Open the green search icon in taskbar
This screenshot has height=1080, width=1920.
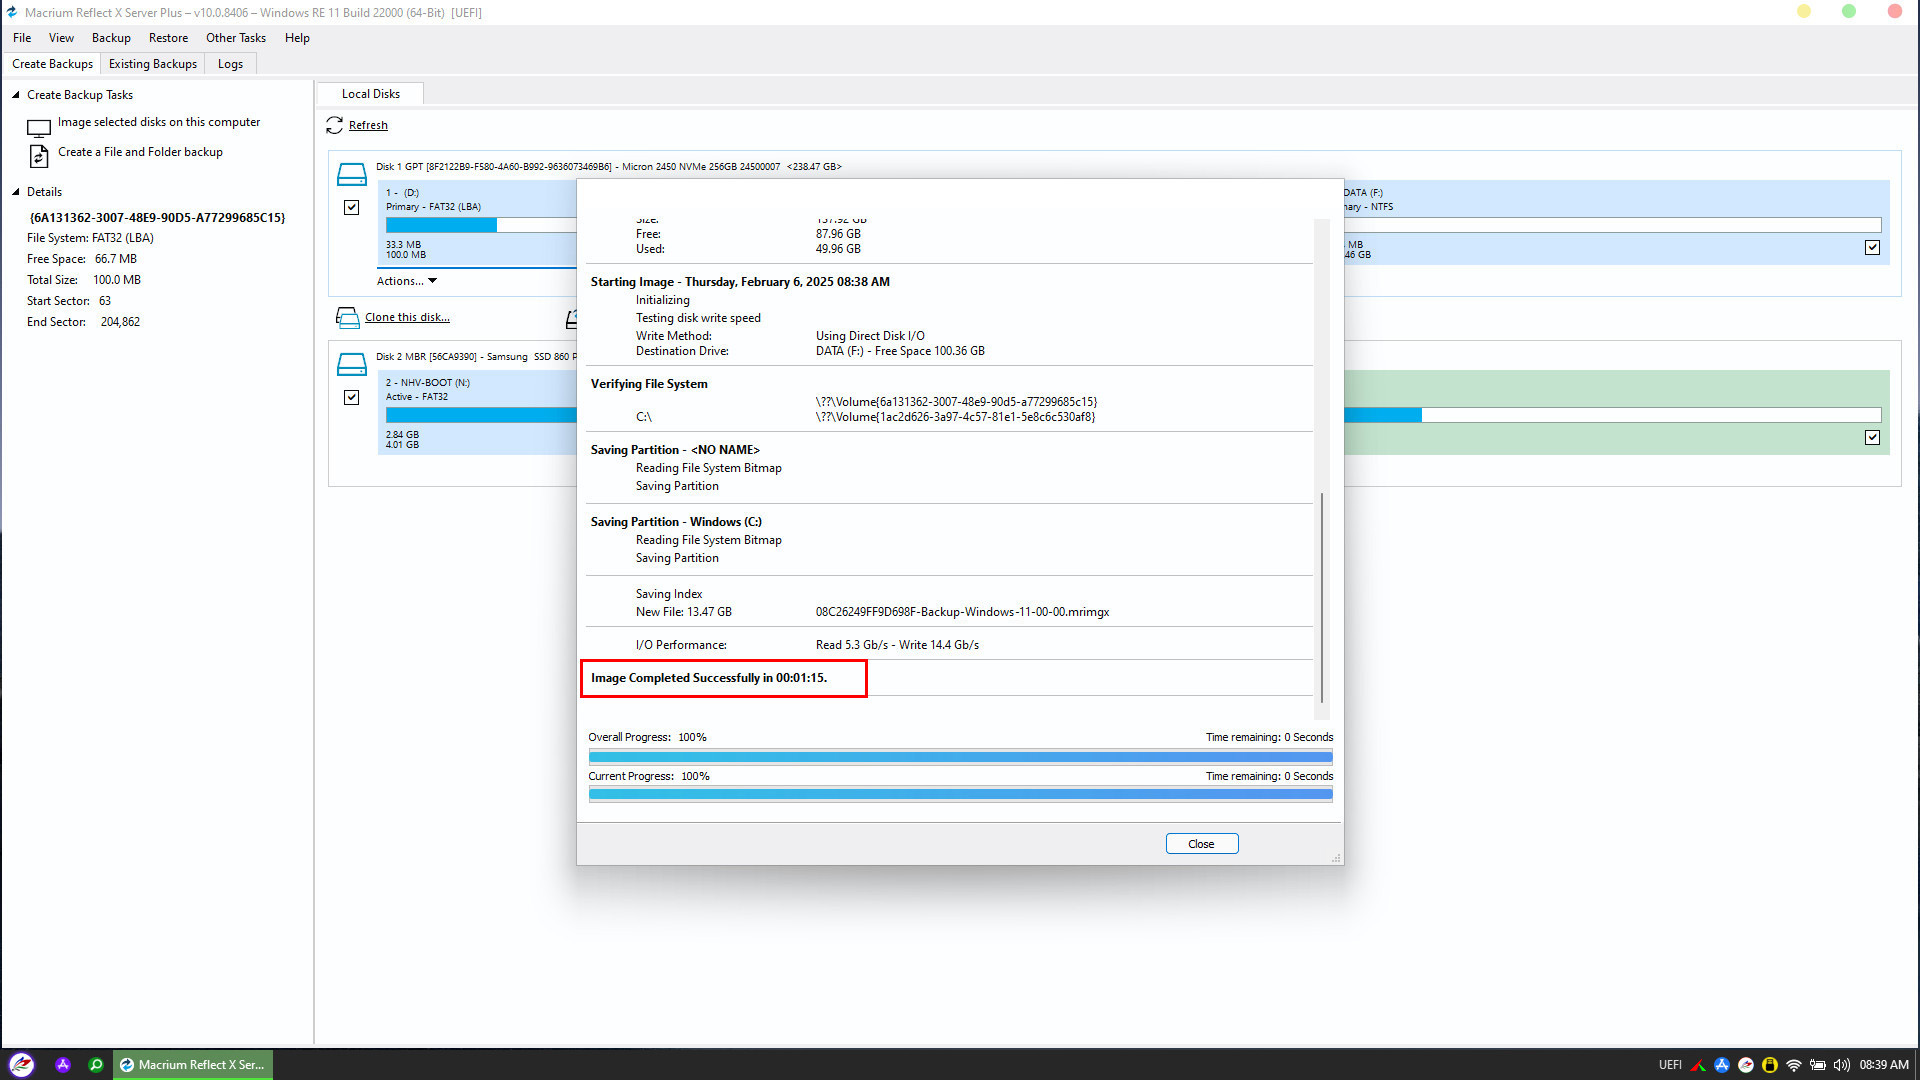[x=96, y=1065]
